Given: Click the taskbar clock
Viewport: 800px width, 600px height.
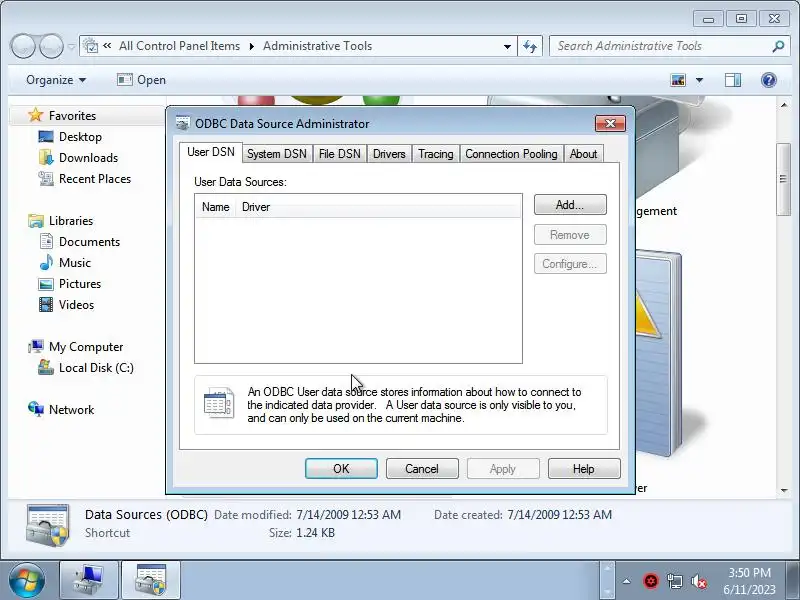Looking at the screenshot, I should coord(749,581).
